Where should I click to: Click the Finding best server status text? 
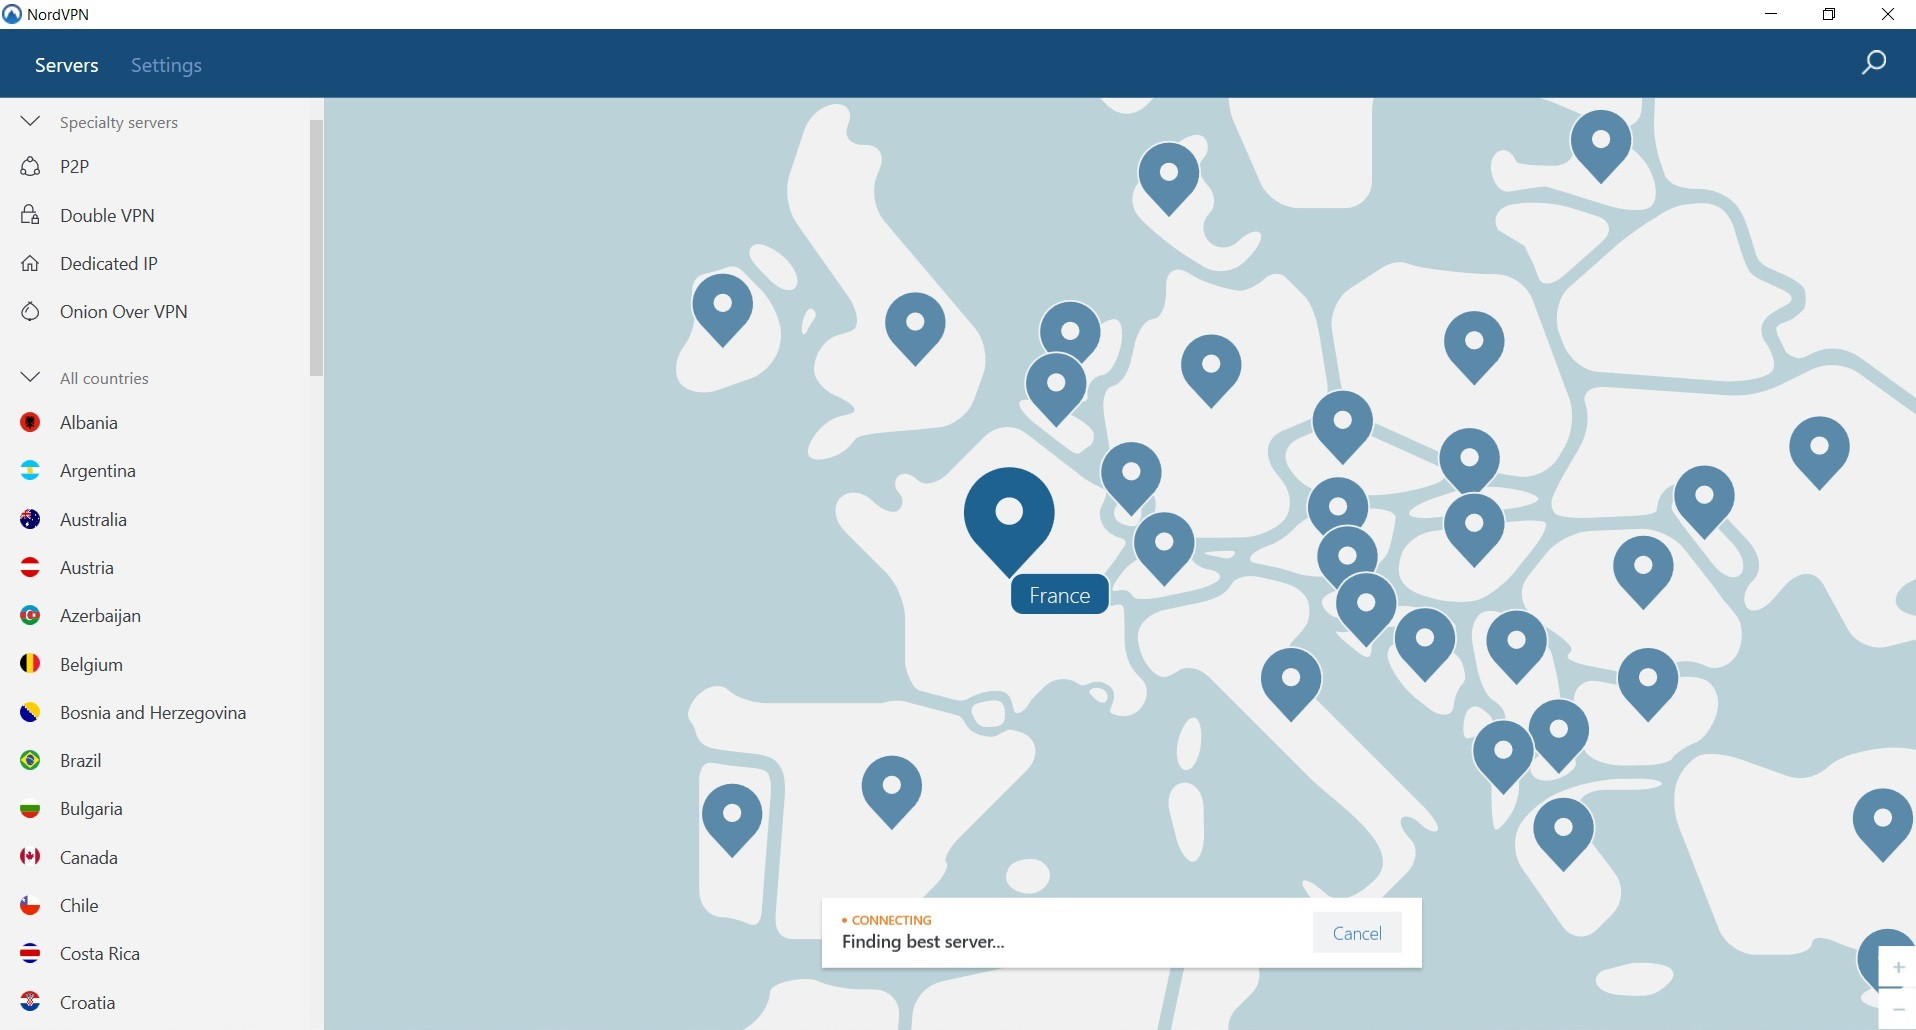923,942
